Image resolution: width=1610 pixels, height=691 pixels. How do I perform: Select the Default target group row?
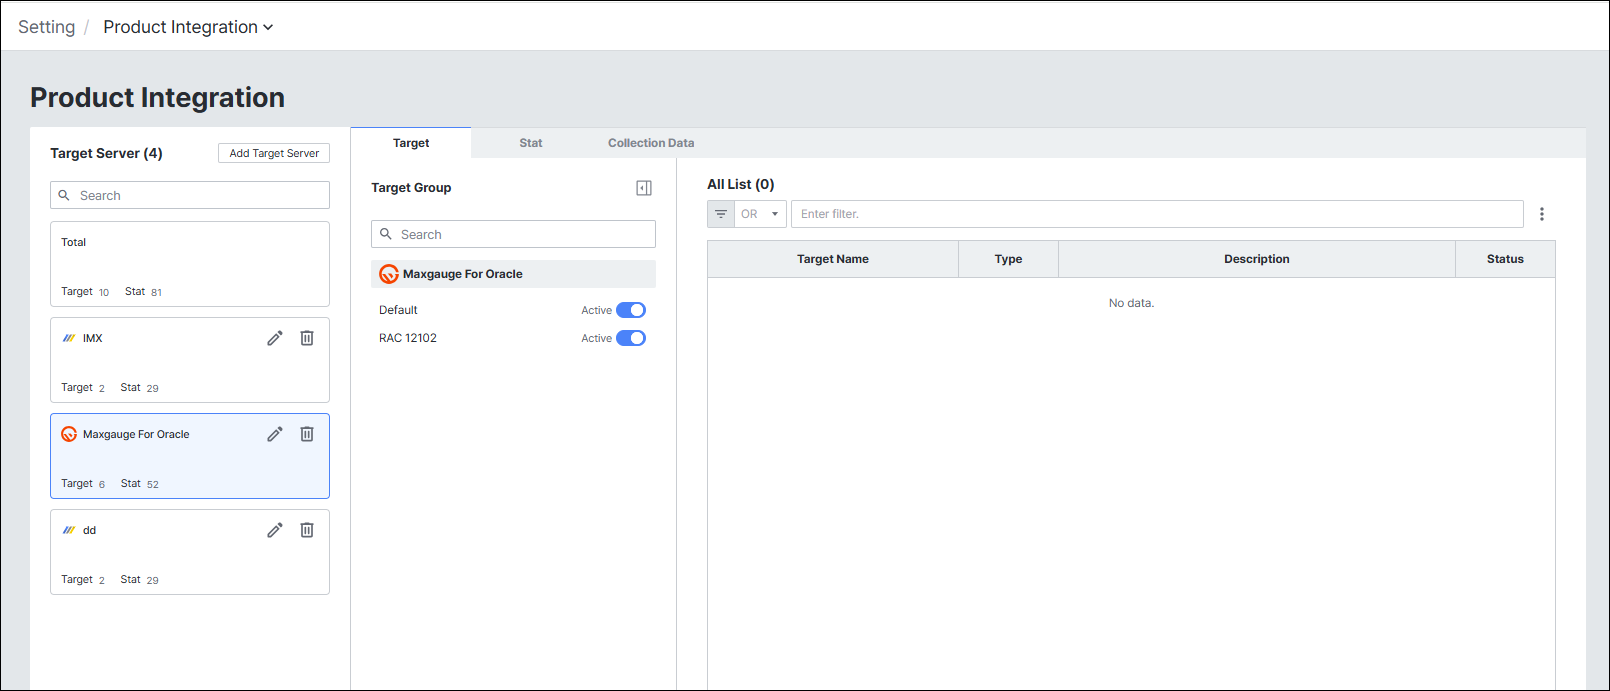click(513, 310)
